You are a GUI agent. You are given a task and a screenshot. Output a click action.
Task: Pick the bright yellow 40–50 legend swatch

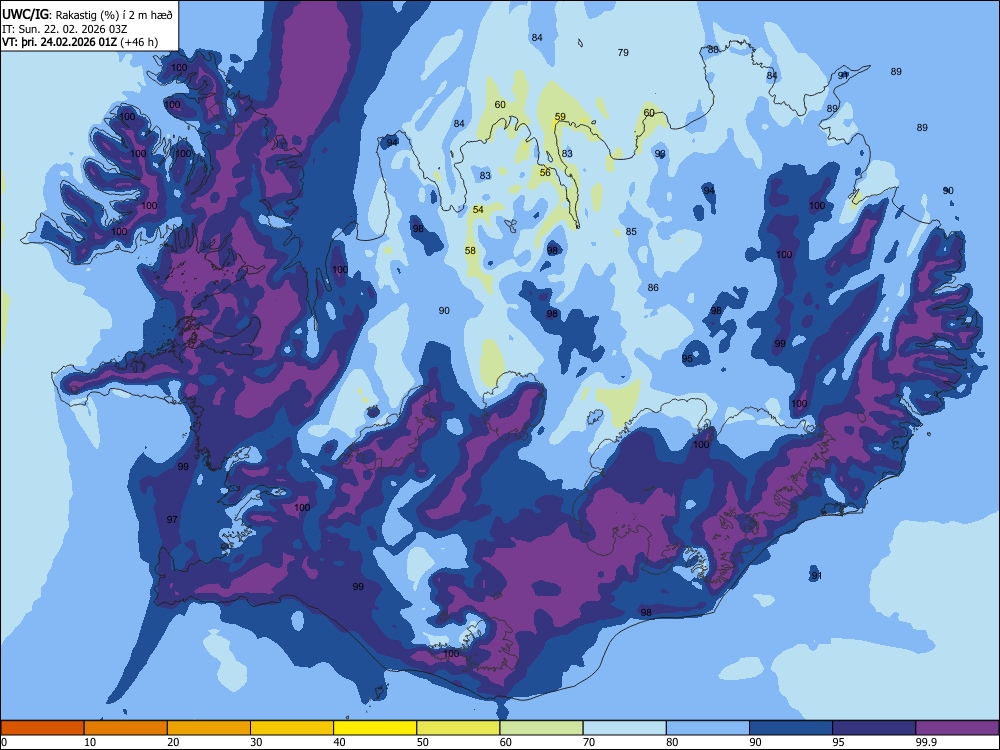coord(375,728)
